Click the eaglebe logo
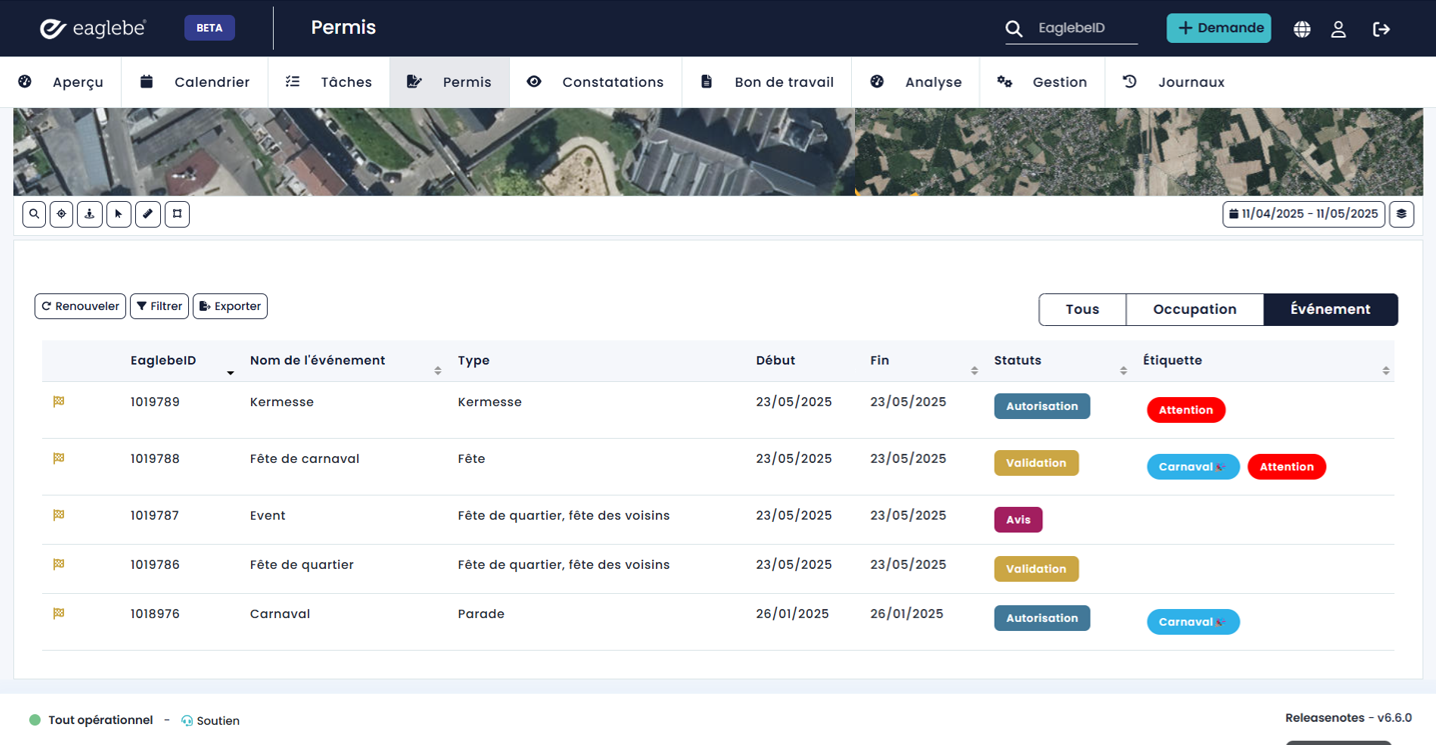This screenshot has width=1436, height=745. [x=93, y=28]
